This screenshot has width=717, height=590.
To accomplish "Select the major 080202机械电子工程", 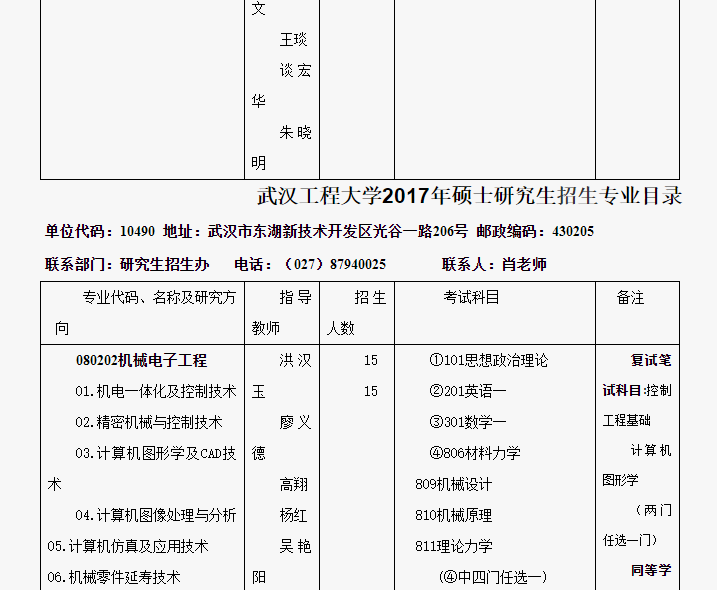I will coord(141,360).
